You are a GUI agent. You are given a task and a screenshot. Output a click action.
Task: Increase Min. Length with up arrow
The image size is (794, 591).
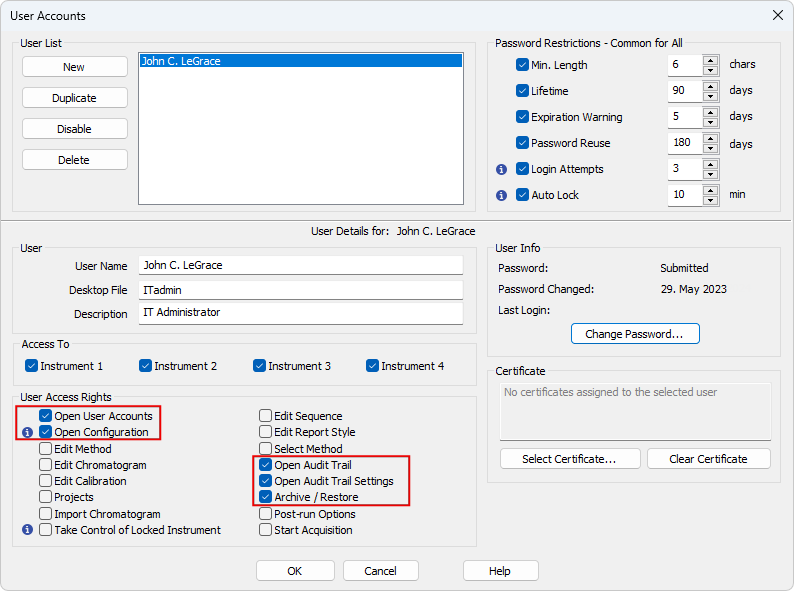(710, 60)
